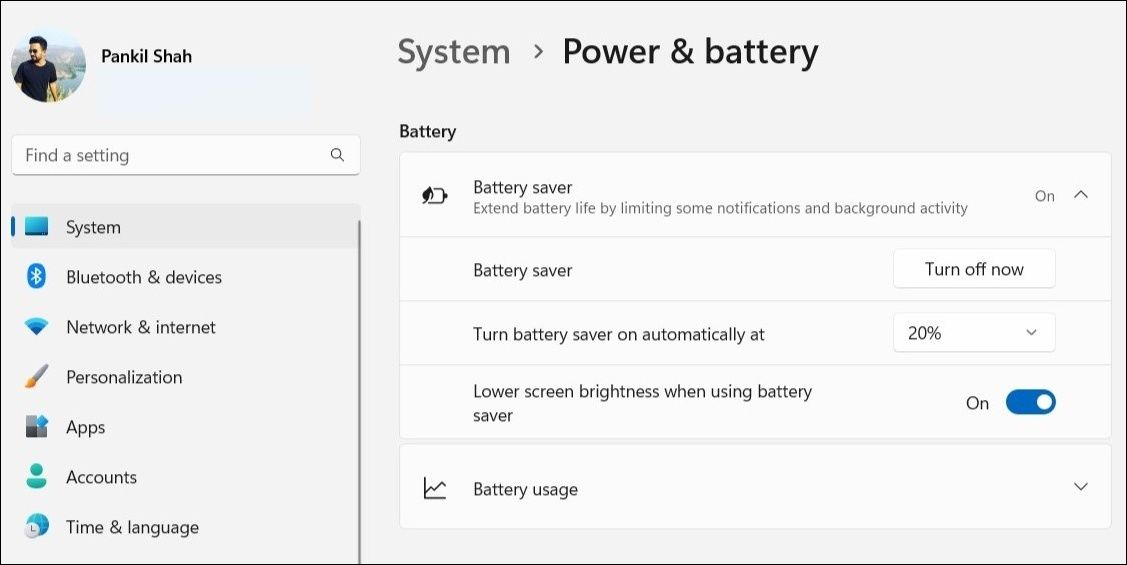Click the Accounts person icon

pyautogui.click(x=37, y=477)
